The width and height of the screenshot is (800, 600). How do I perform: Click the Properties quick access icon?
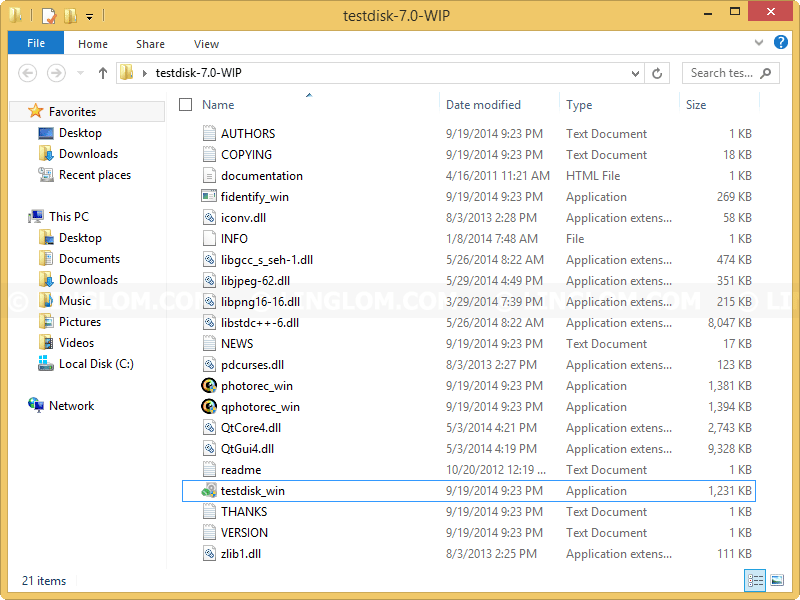click(x=49, y=15)
